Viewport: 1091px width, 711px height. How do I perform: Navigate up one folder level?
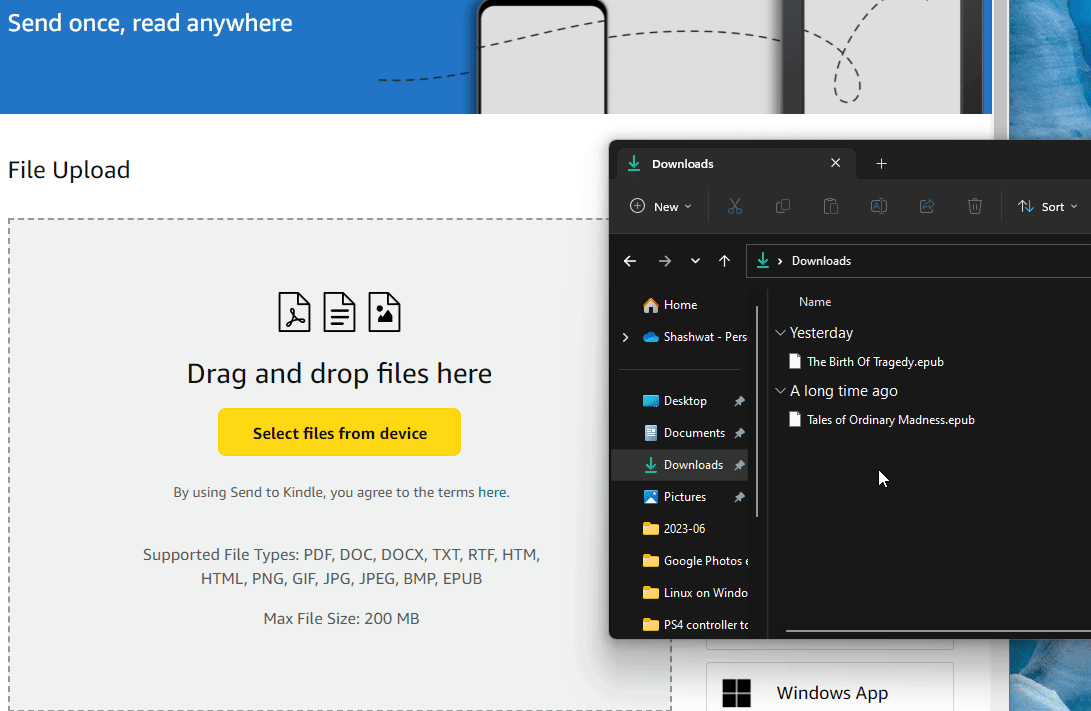tap(725, 261)
